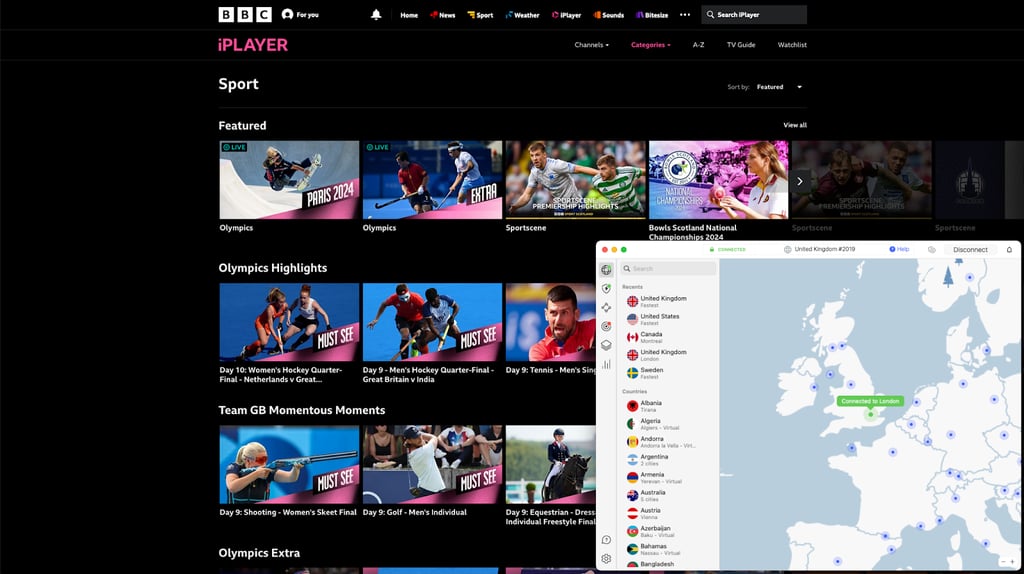
Task: Select Austria Vienna in countries list
Action: (667, 514)
